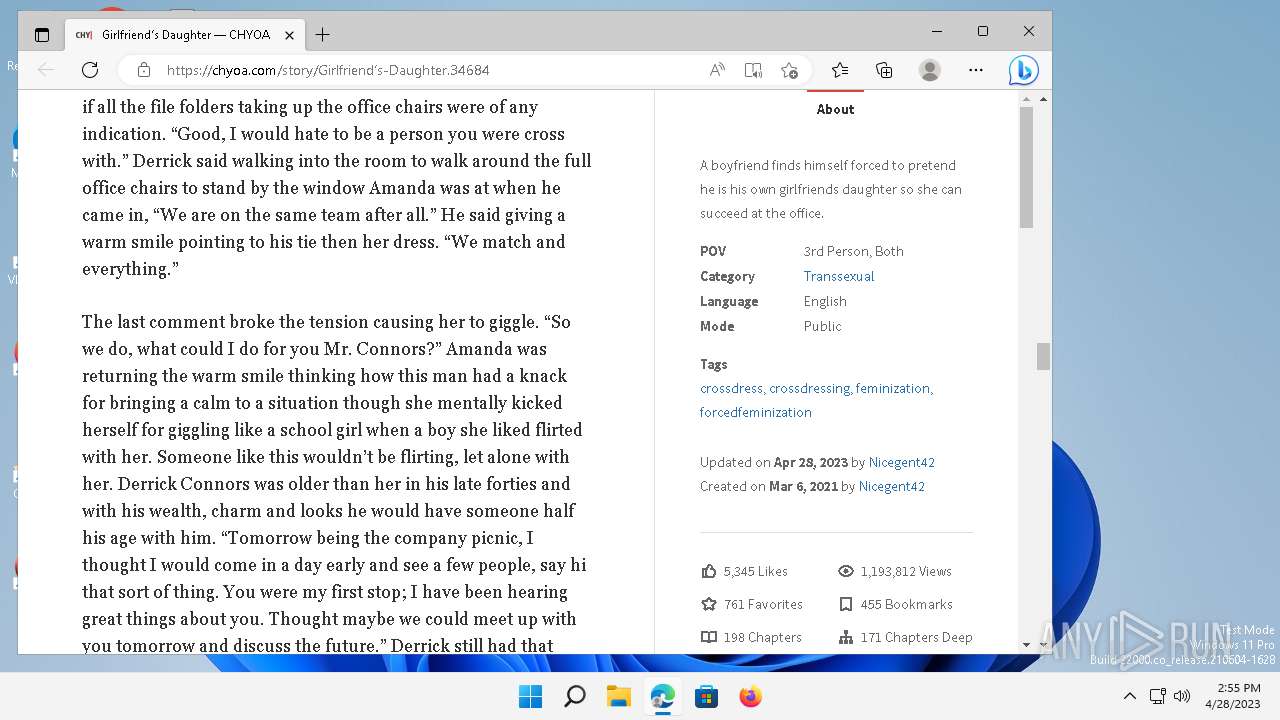Open Read Aloud icon in address bar
1280x720 pixels.
717,70
